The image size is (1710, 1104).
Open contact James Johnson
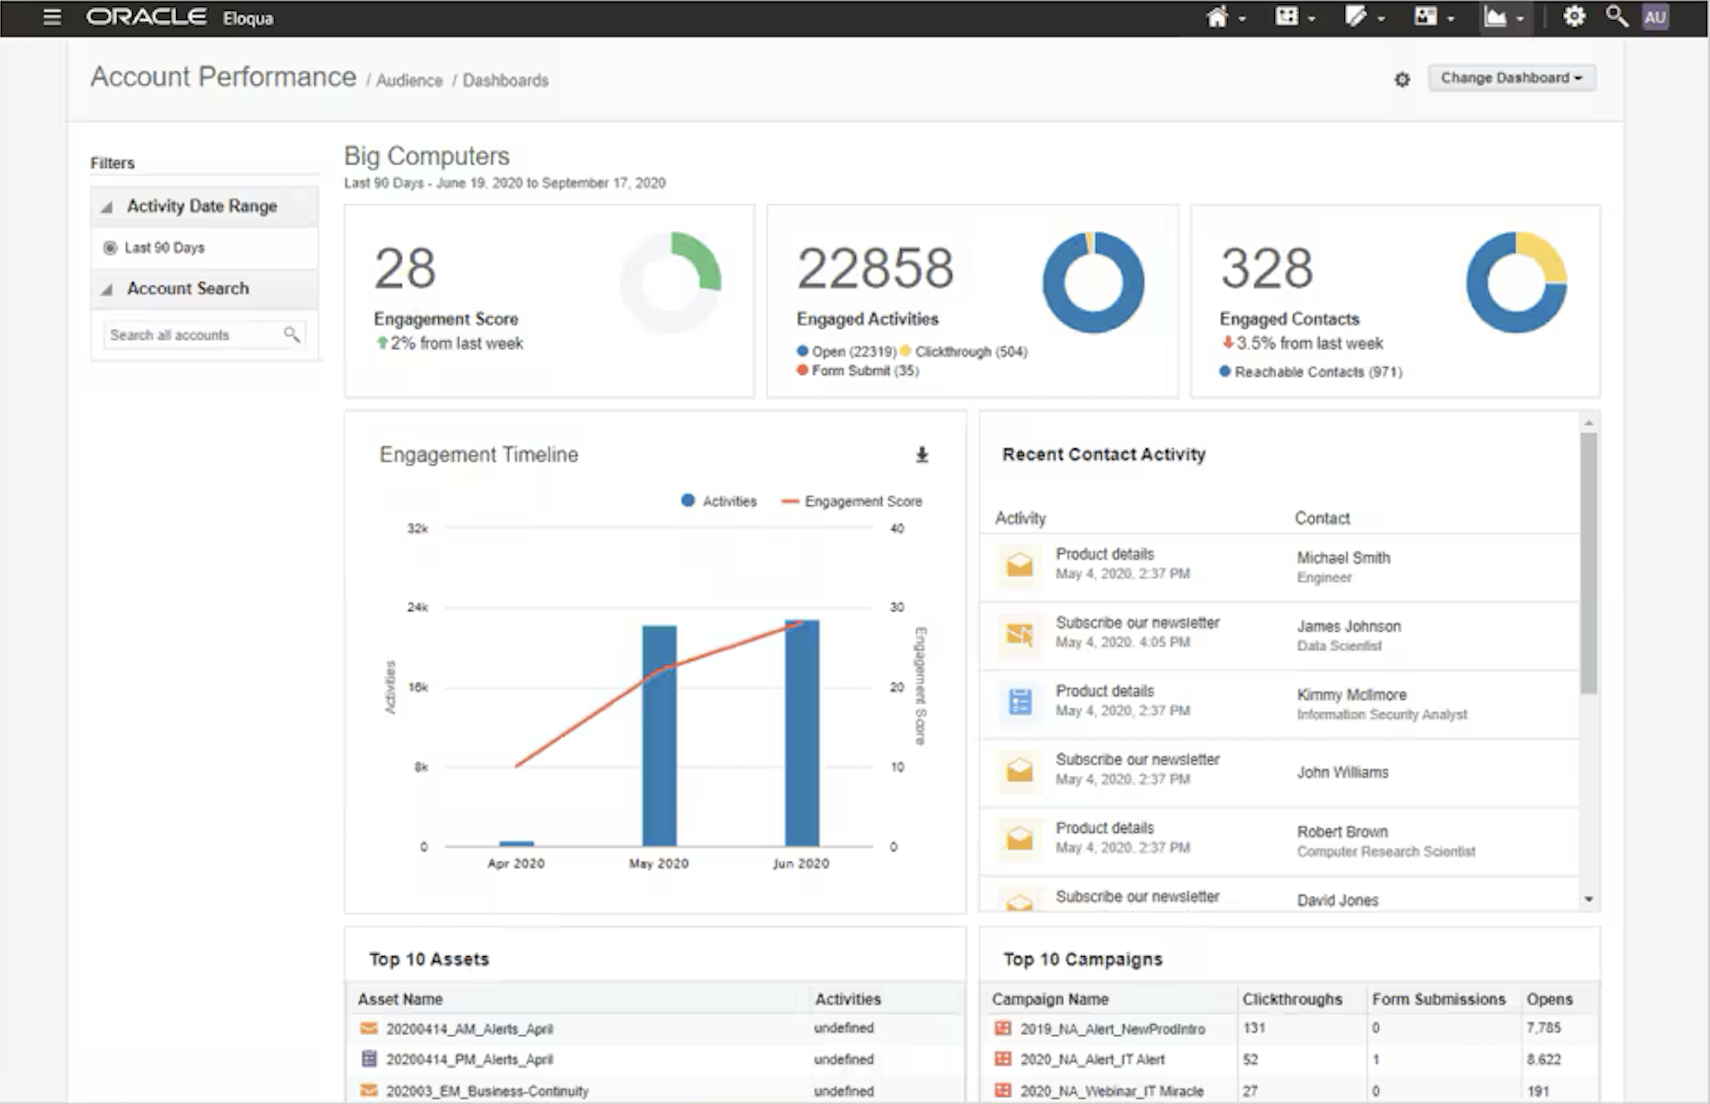1349,626
